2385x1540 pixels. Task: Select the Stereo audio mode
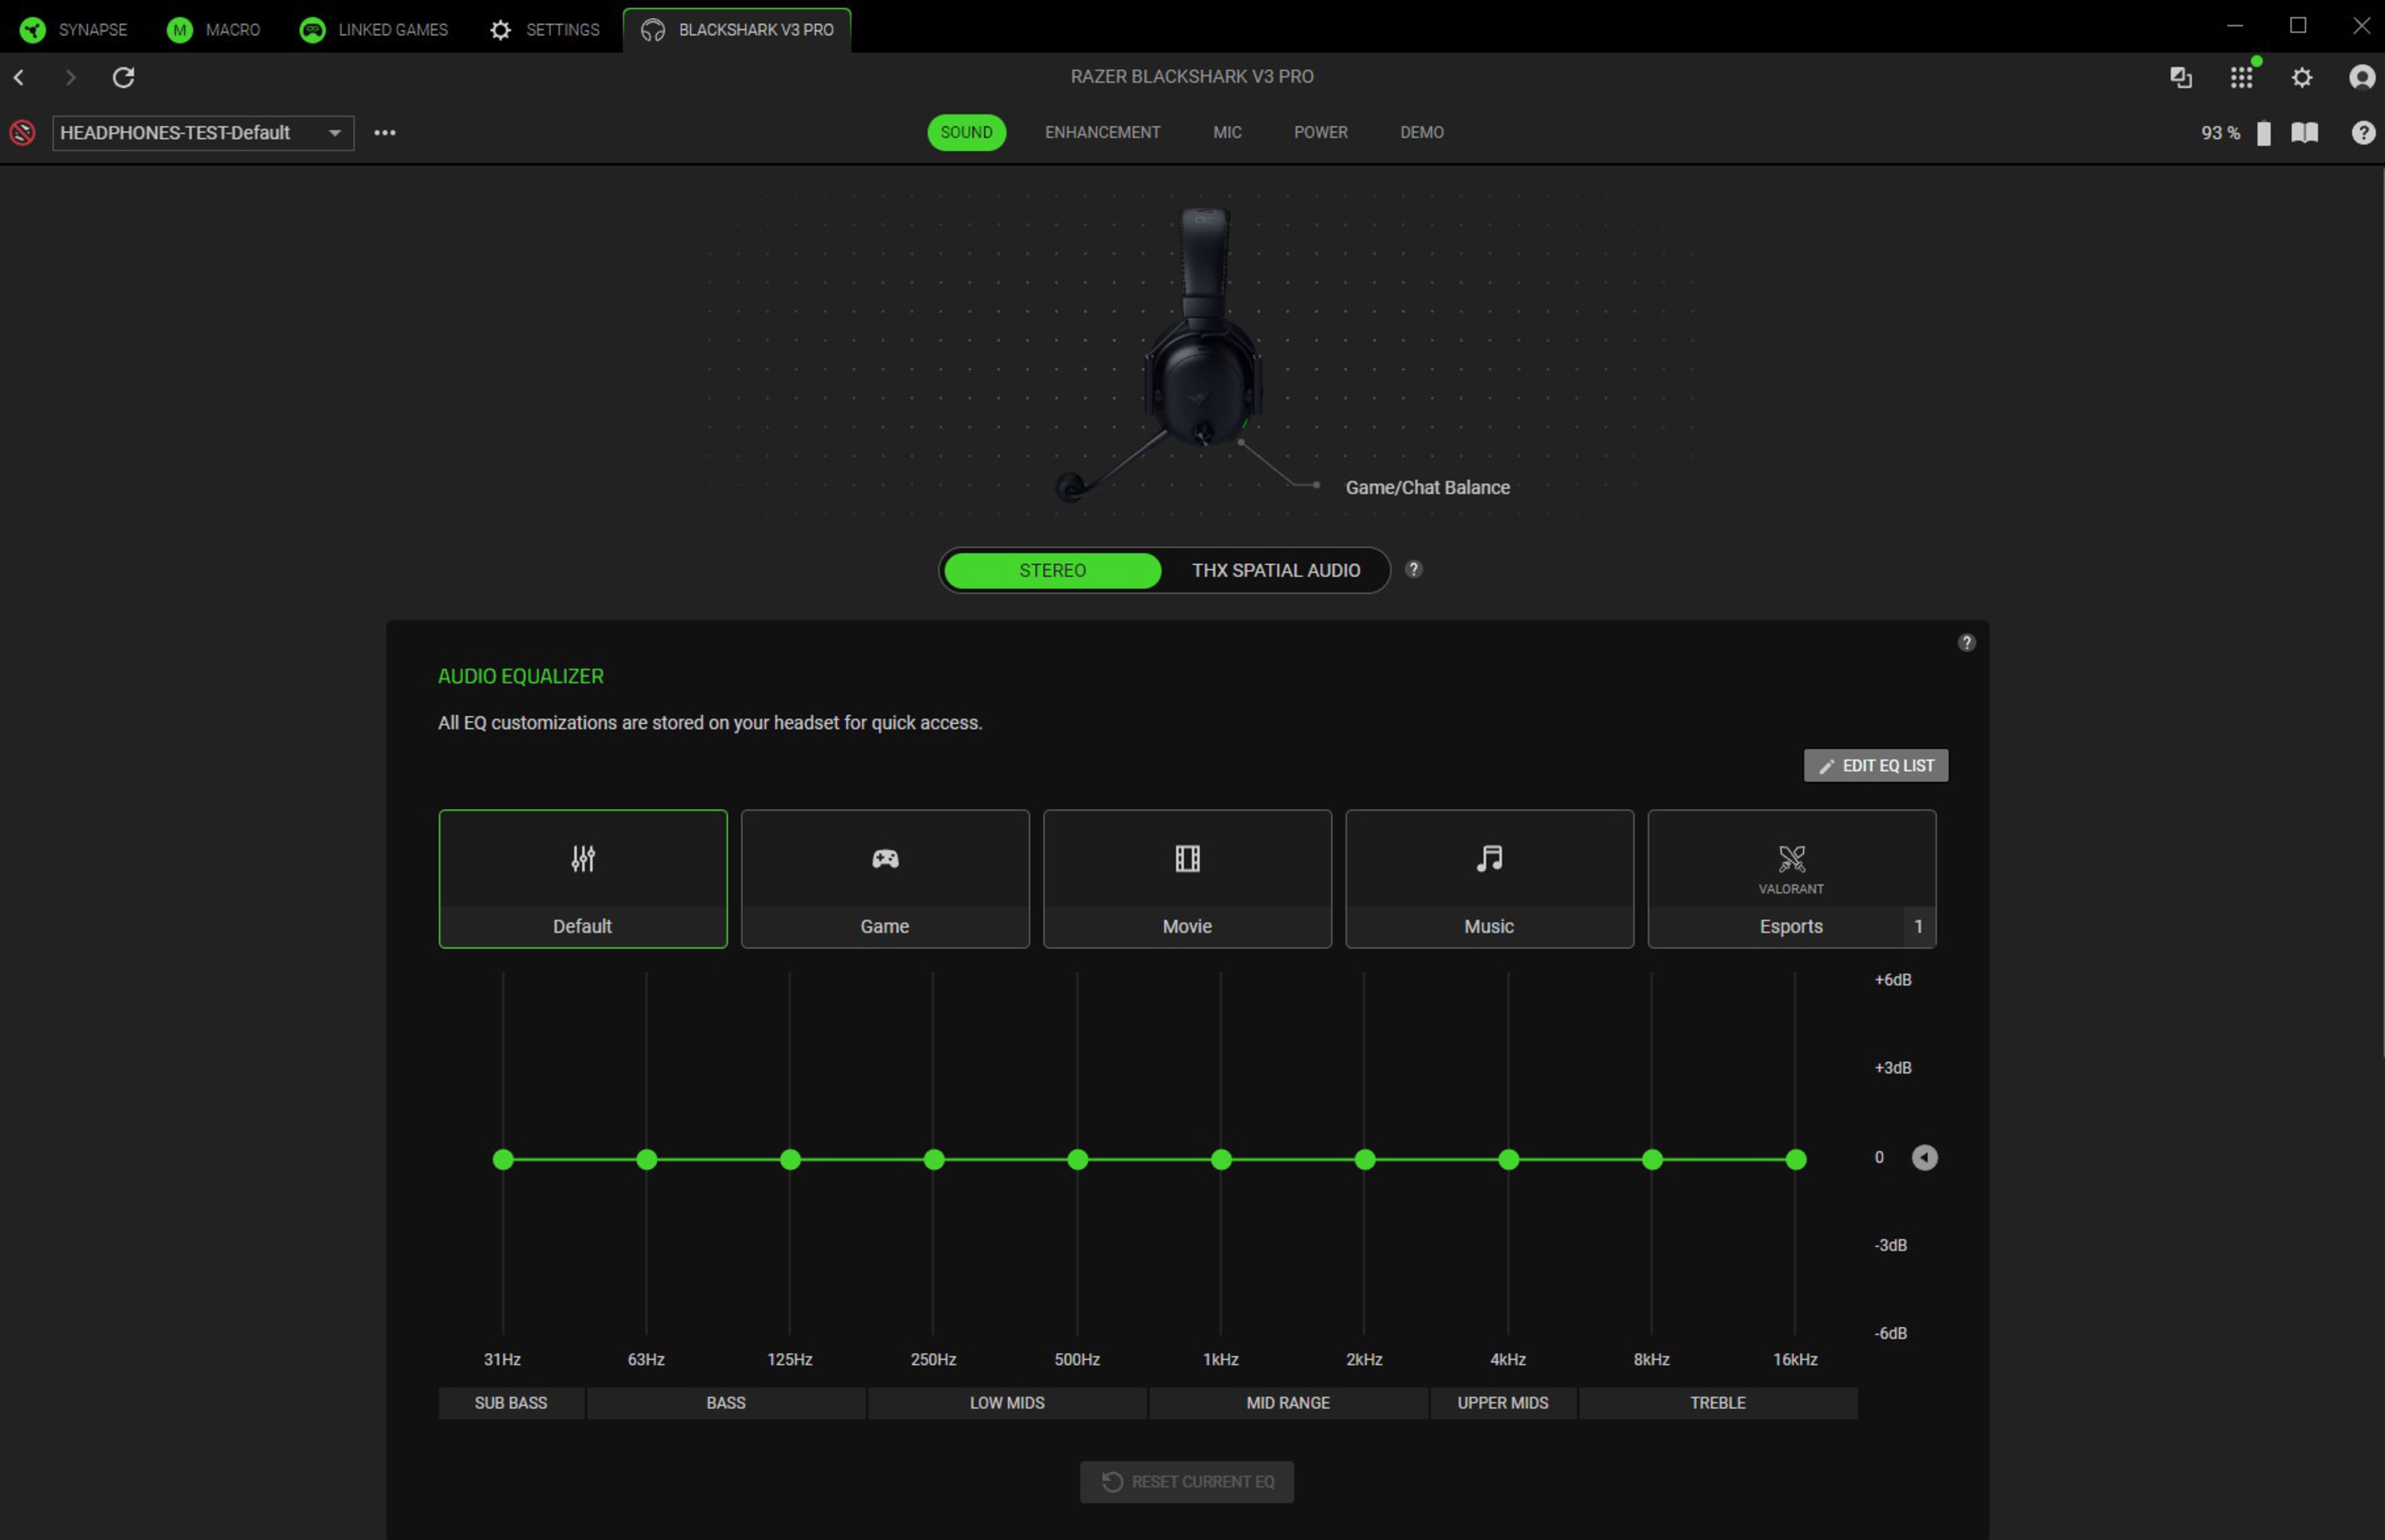click(1052, 570)
